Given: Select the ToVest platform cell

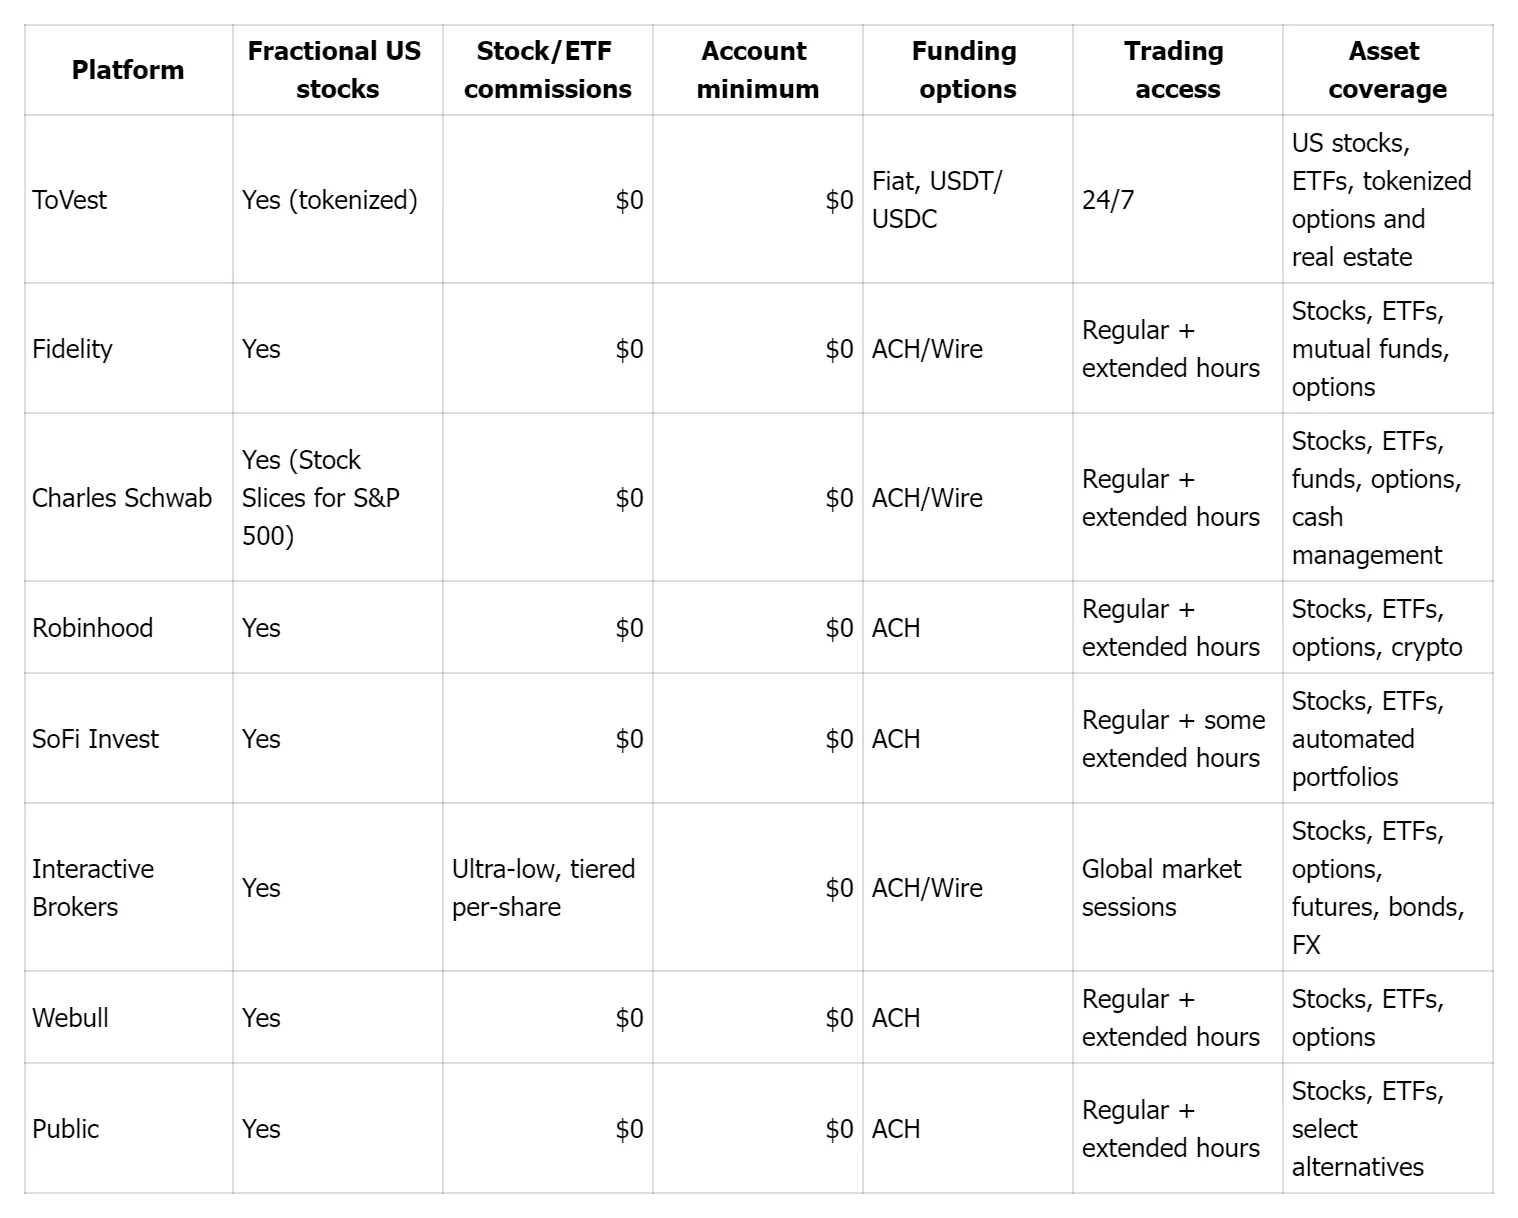Looking at the screenshot, I should coord(70,200).
